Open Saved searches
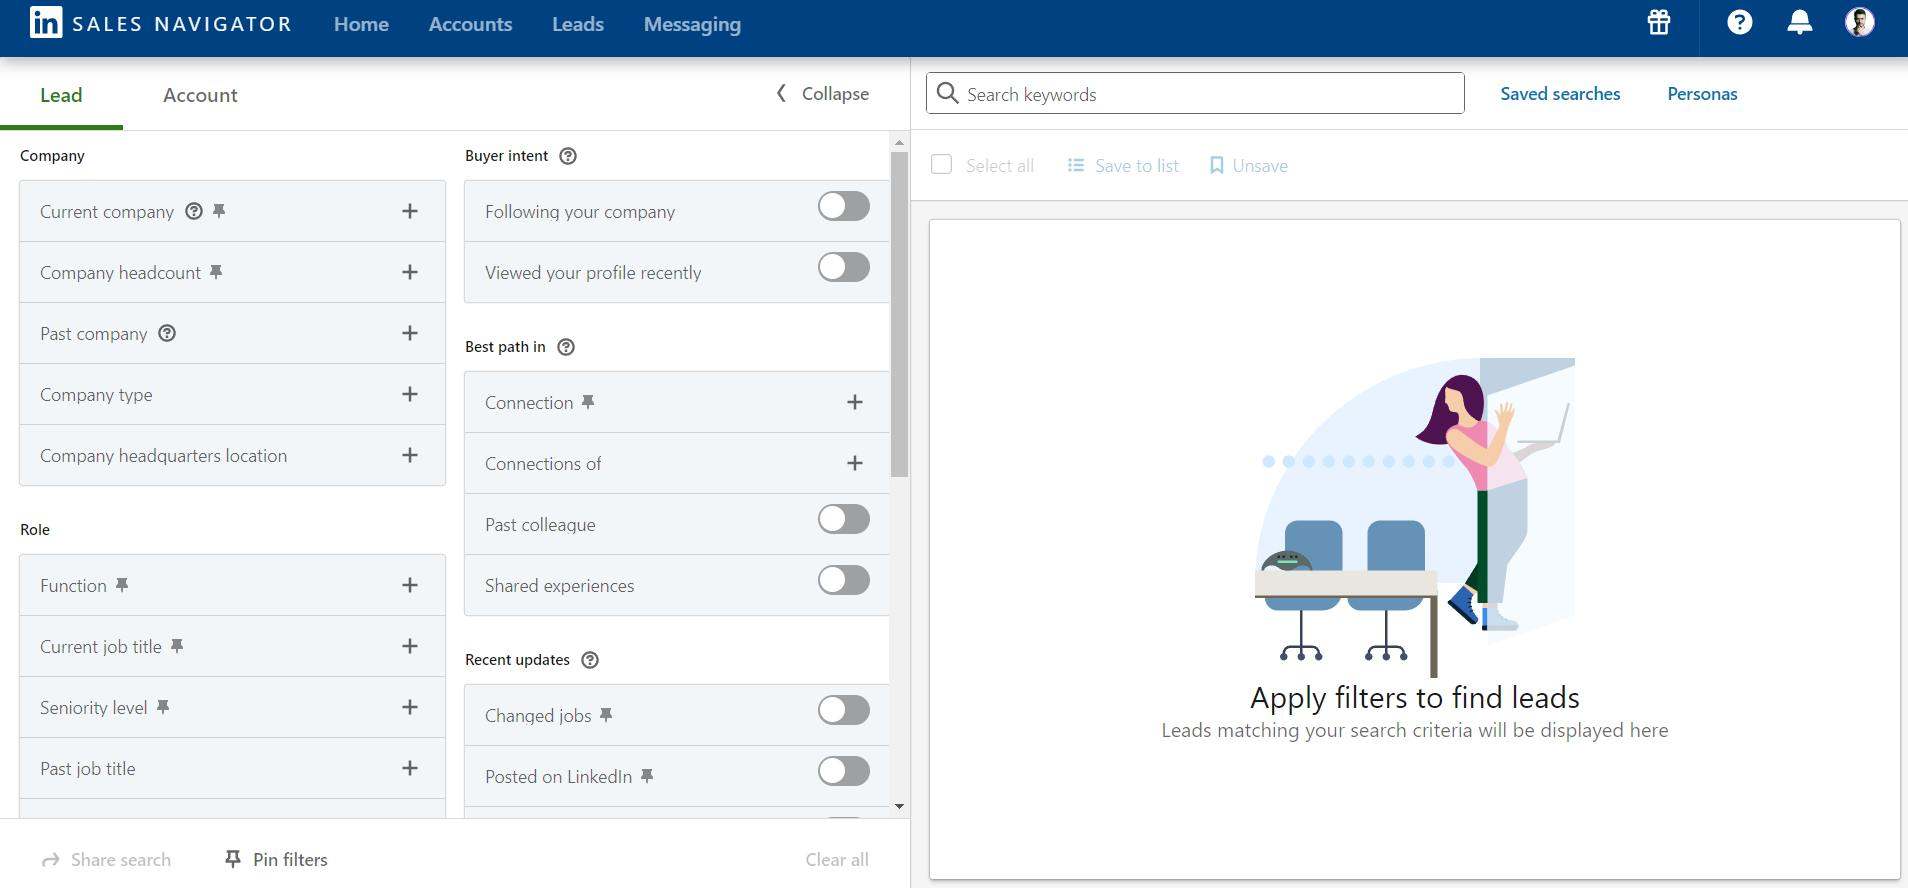Image resolution: width=1908 pixels, height=888 pixels. pos(1560,93)
